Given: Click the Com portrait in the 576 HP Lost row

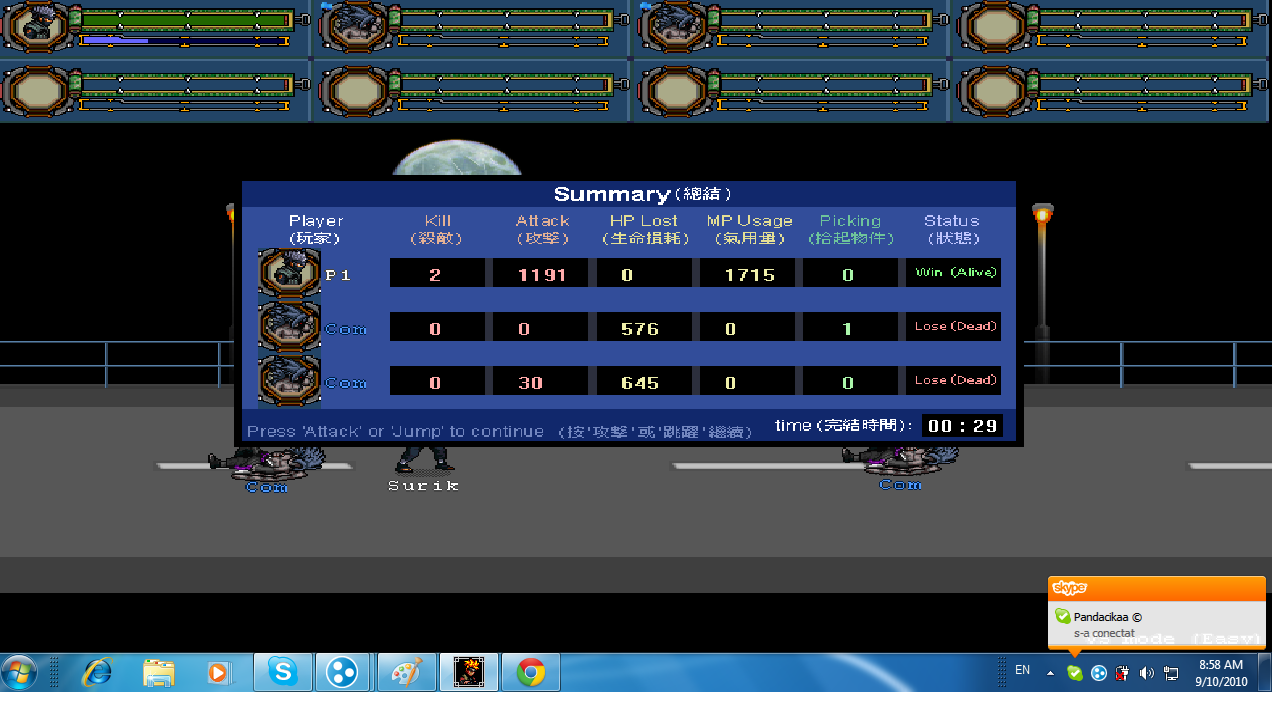Looking at the screenshot, I should coord(289,327).
